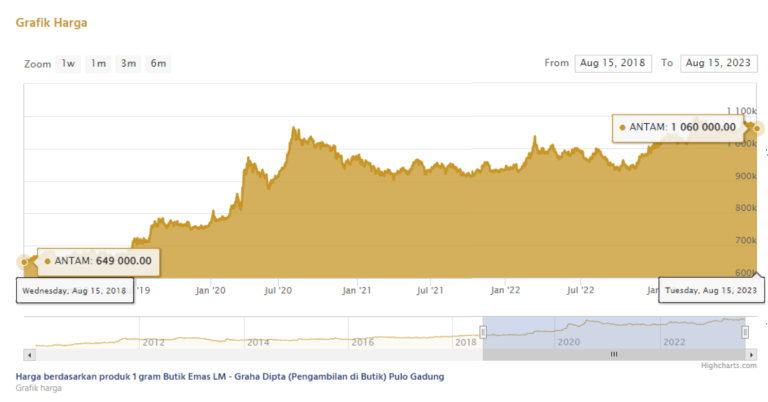
Task: Select the 3m zoom option
Action: point(128,64)
